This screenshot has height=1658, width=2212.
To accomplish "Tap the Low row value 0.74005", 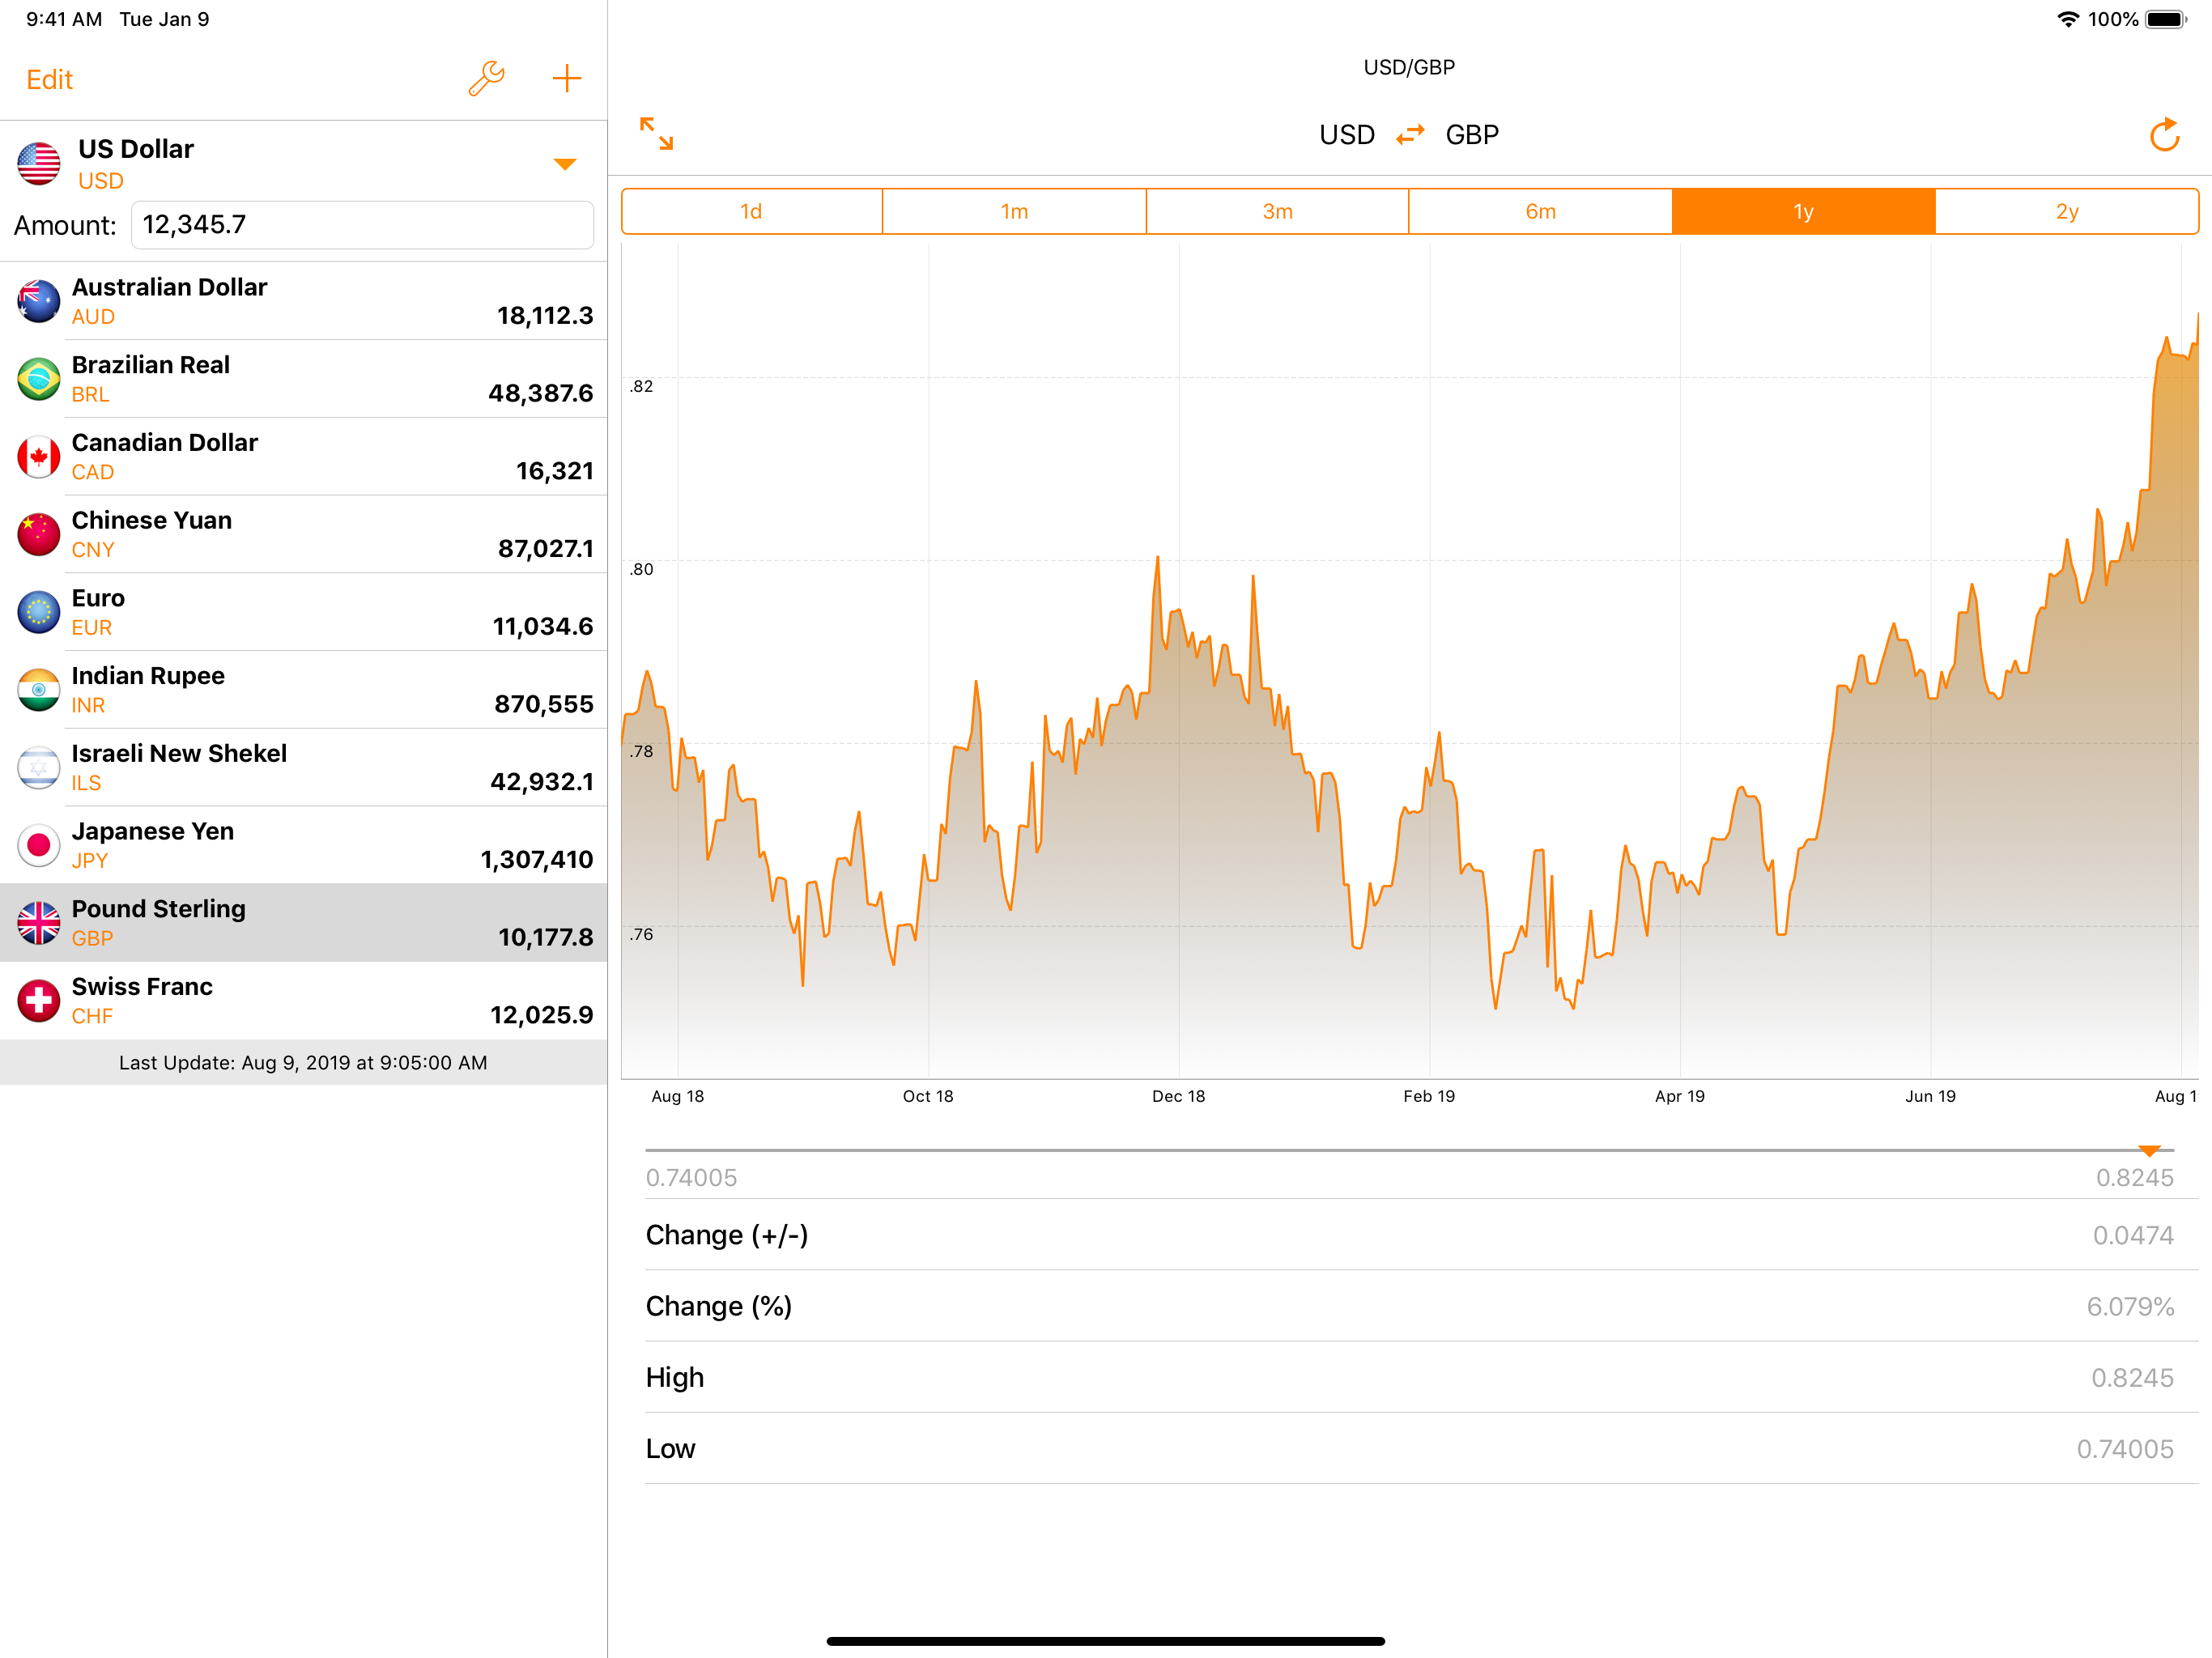I will point(2125,1449).
